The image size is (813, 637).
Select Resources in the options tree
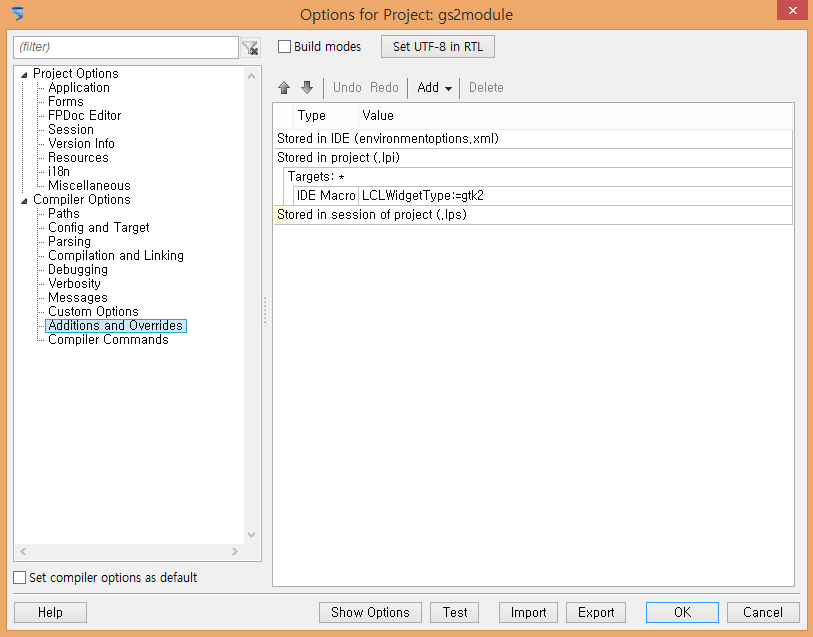(x=78, y=158)
